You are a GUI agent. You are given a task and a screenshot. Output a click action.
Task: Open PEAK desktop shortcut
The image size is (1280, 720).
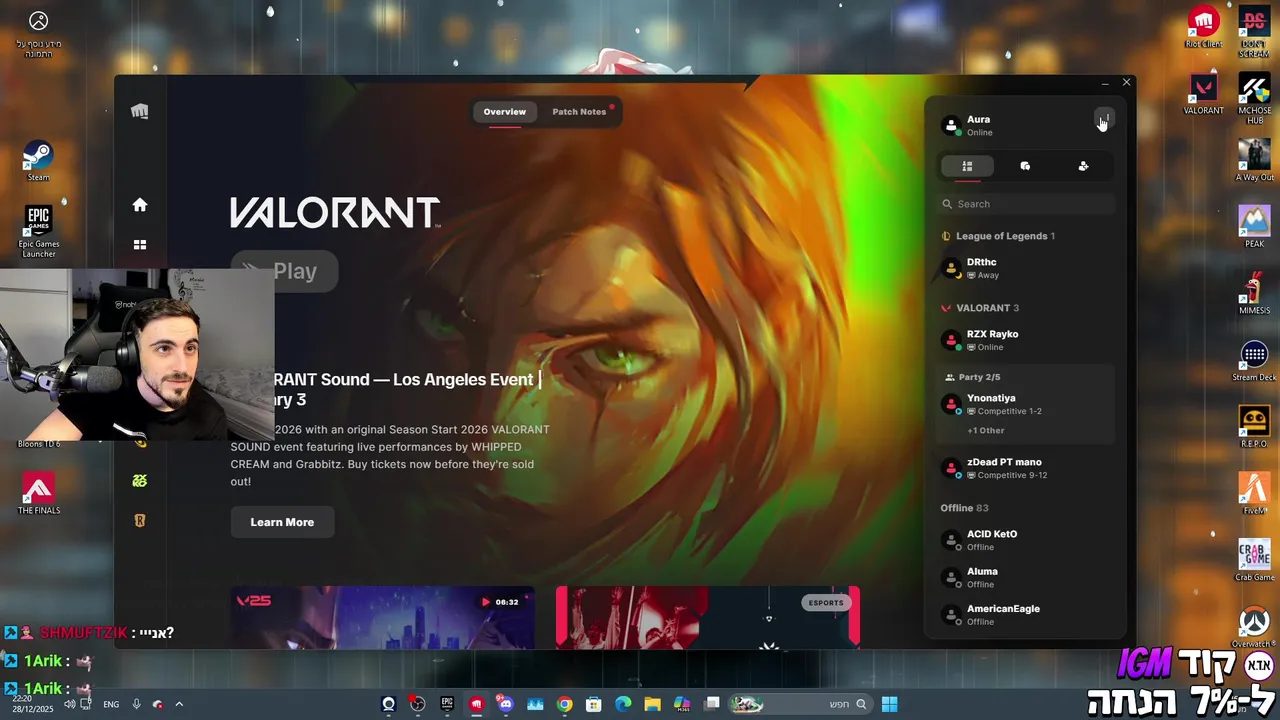click(1254, 227)
